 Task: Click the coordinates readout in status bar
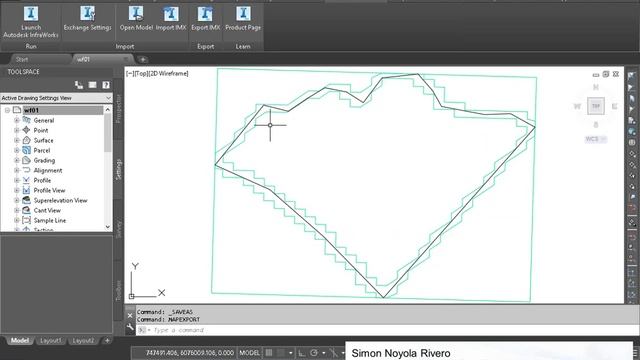190,353
